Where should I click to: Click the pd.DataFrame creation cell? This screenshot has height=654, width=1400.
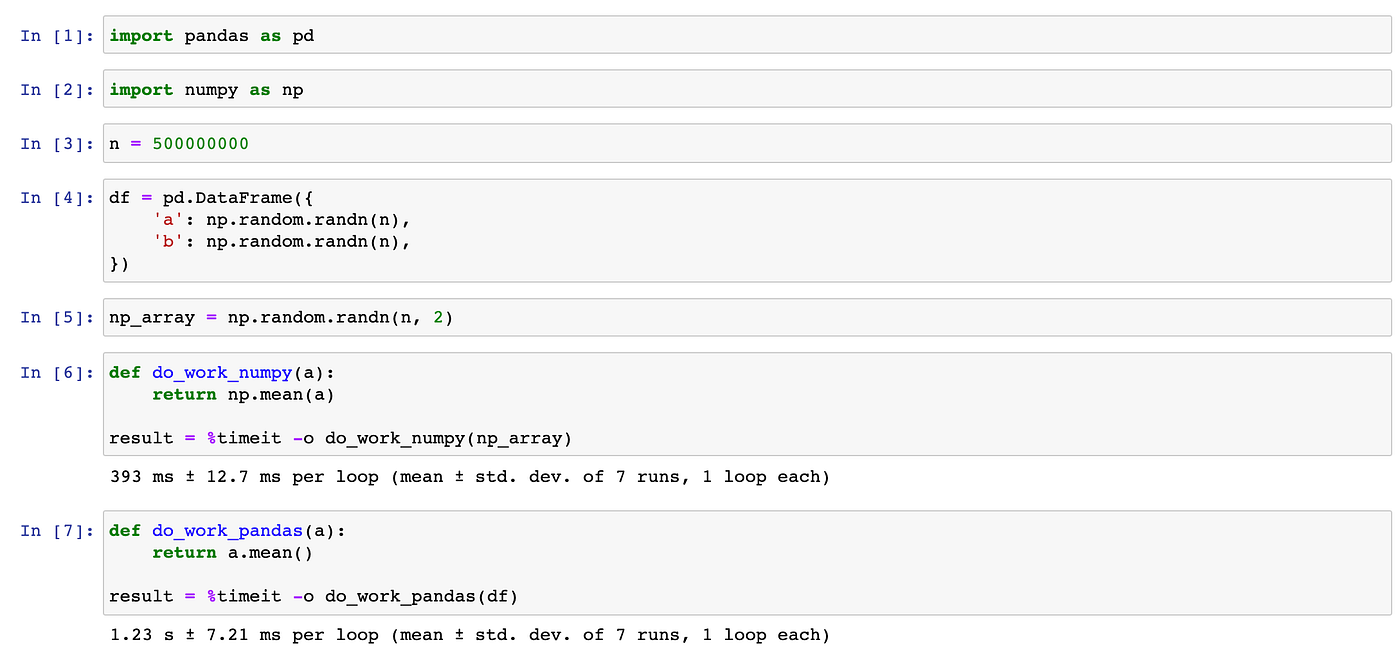coord(747,231)
